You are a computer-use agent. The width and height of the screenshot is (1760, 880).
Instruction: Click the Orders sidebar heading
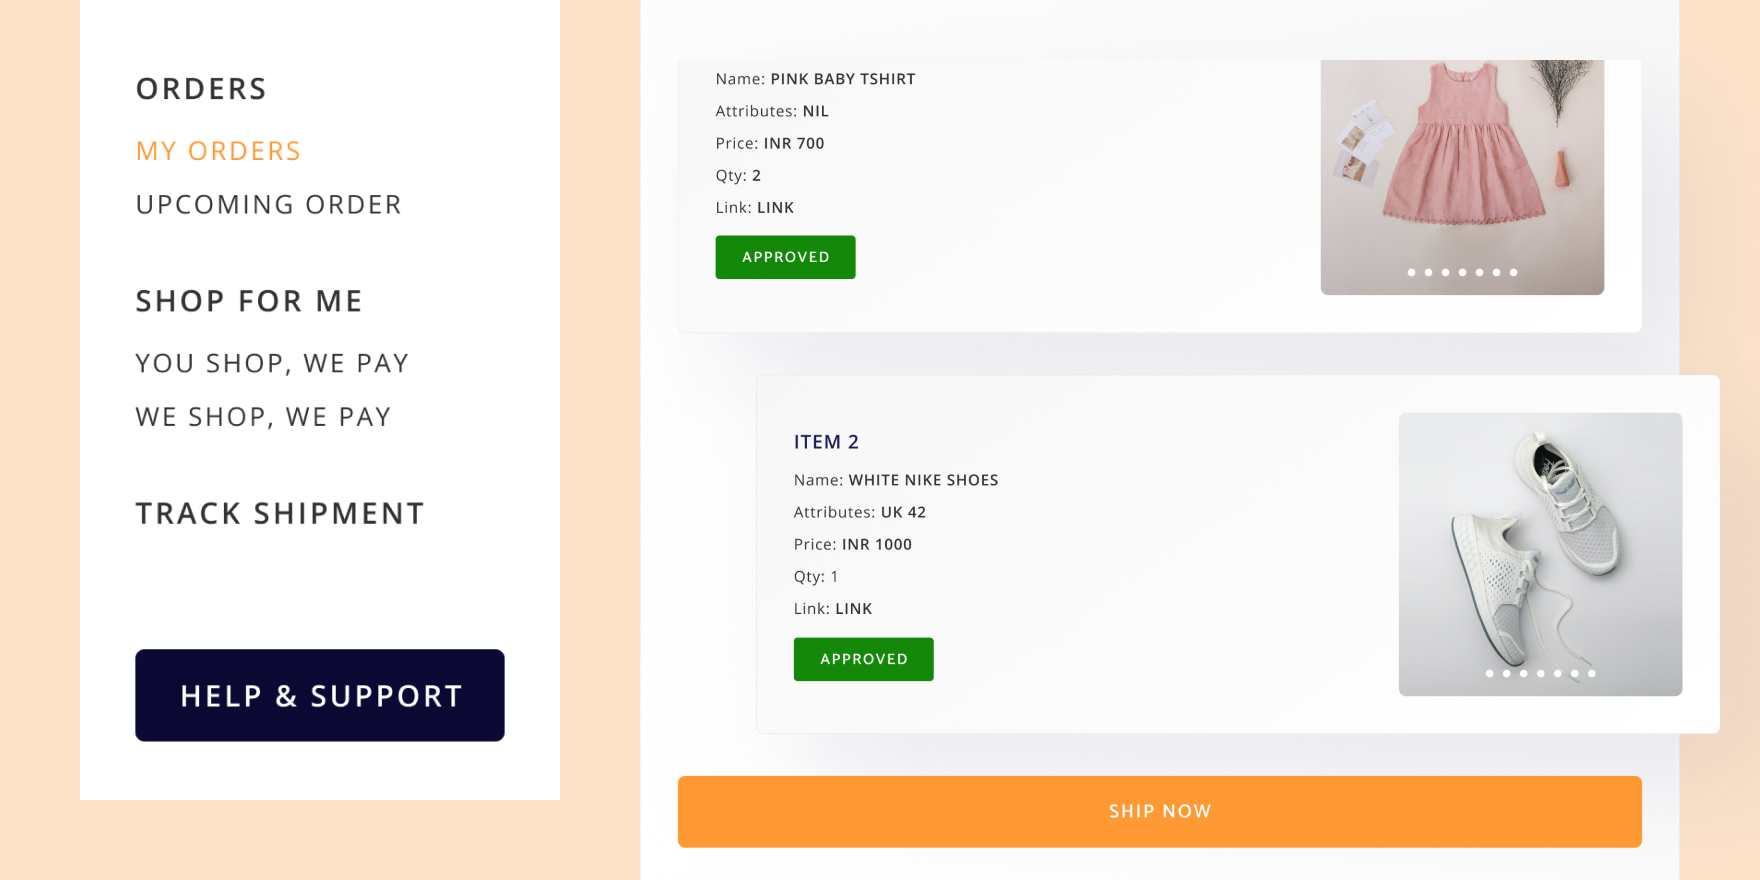tap(201, 89)
